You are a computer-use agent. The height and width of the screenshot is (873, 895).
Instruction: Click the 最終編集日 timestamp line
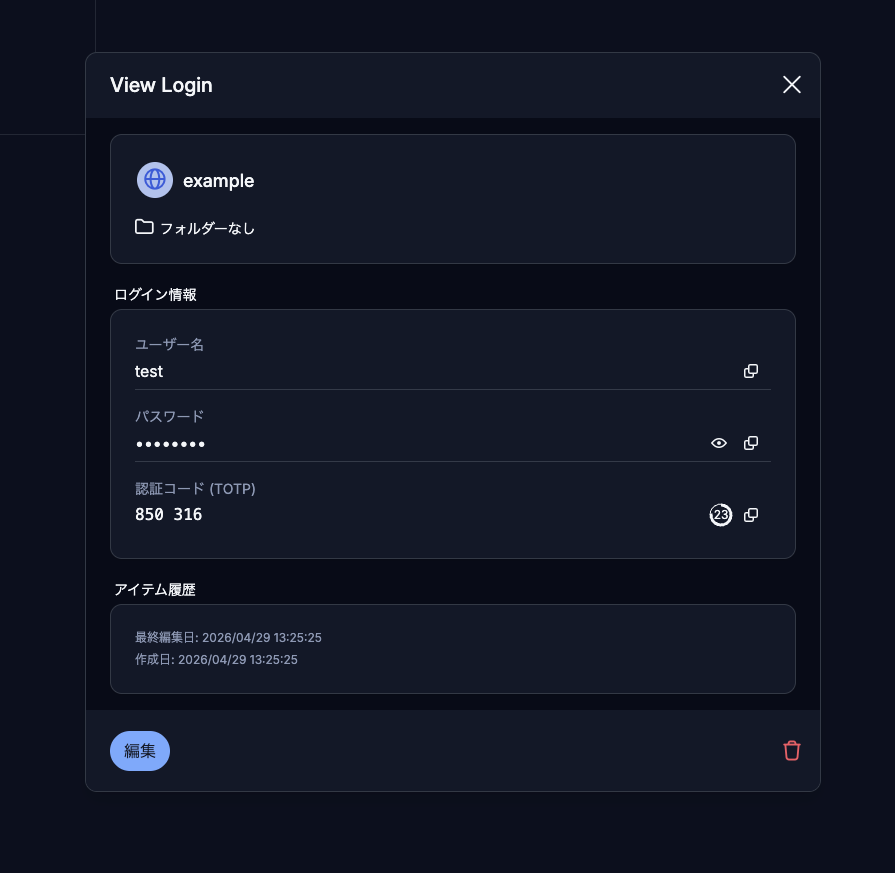click(x=228, y=637)
